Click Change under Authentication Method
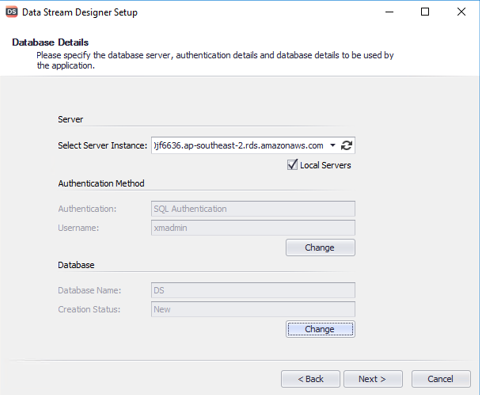480x395 pixels. tap(320, 248)
